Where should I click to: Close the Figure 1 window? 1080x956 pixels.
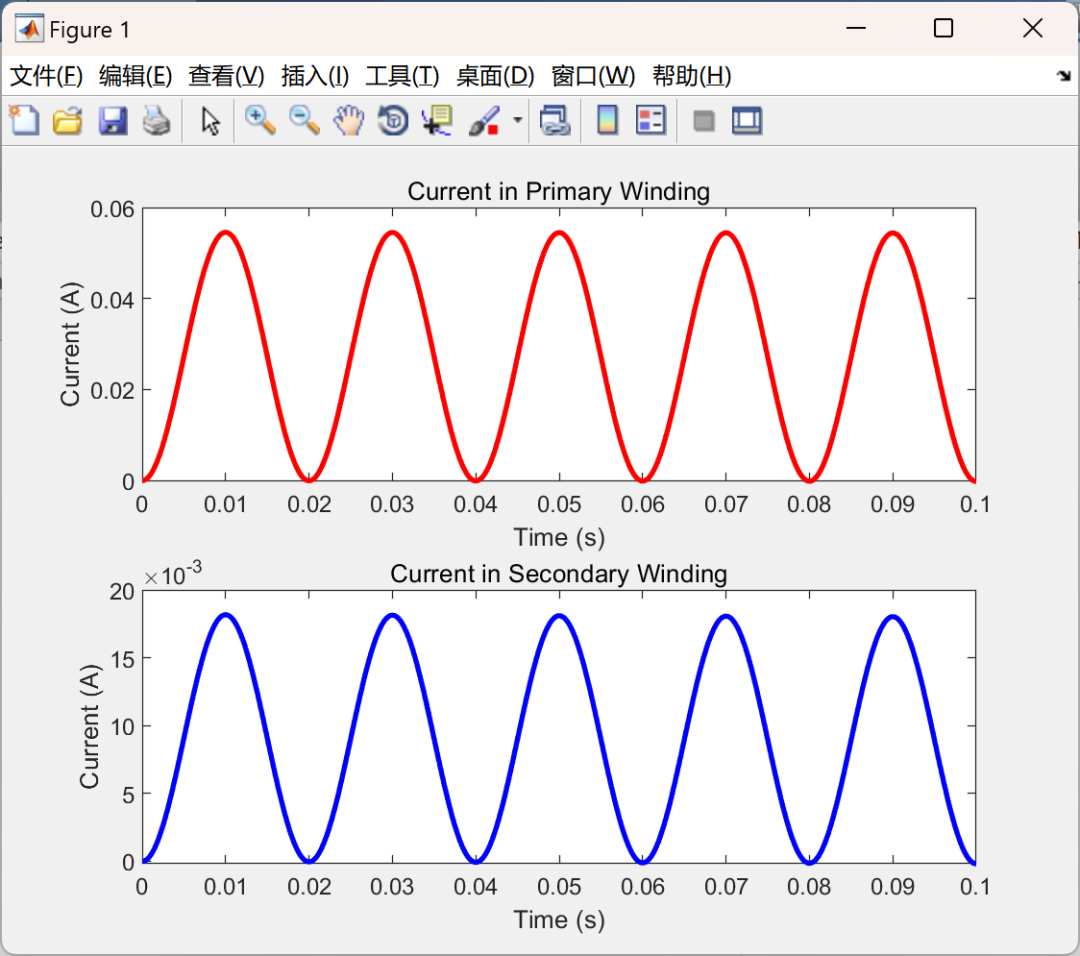pos(1032,28)
